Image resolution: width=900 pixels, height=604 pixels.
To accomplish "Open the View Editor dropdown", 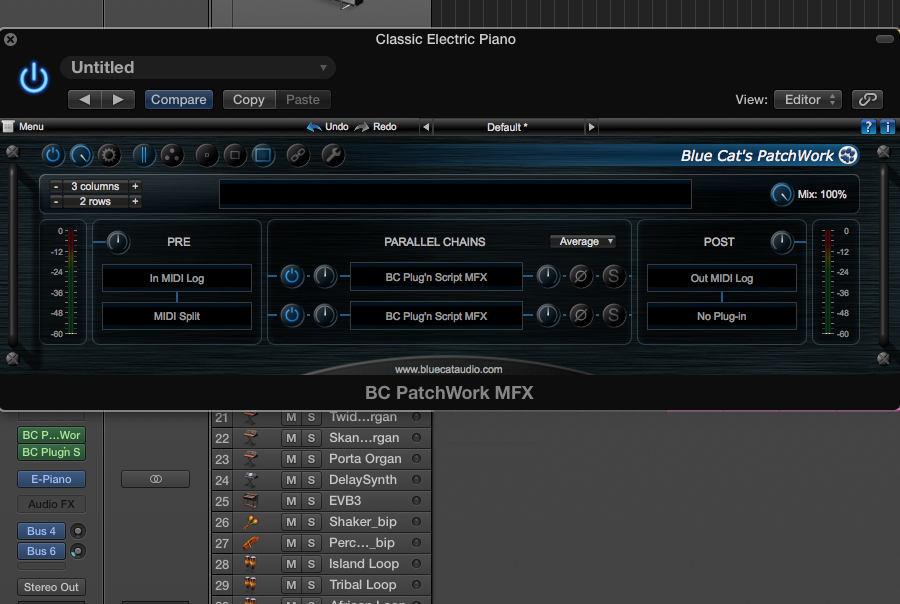I will tap(808, 99).
